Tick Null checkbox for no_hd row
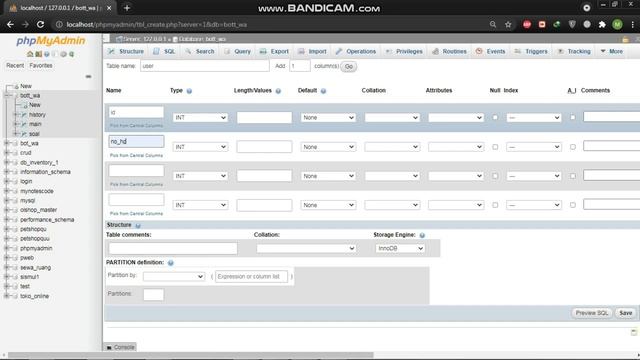 click(x=495, y=147)
